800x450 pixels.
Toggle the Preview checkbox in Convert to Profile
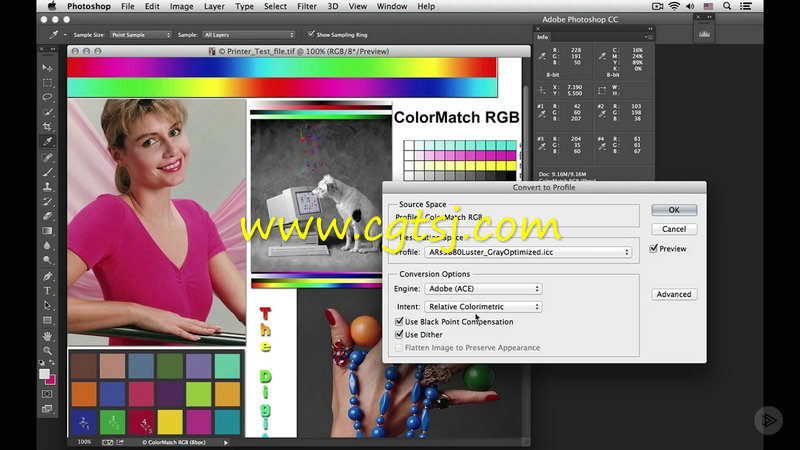pyautogui.click(x=654, y=248)
